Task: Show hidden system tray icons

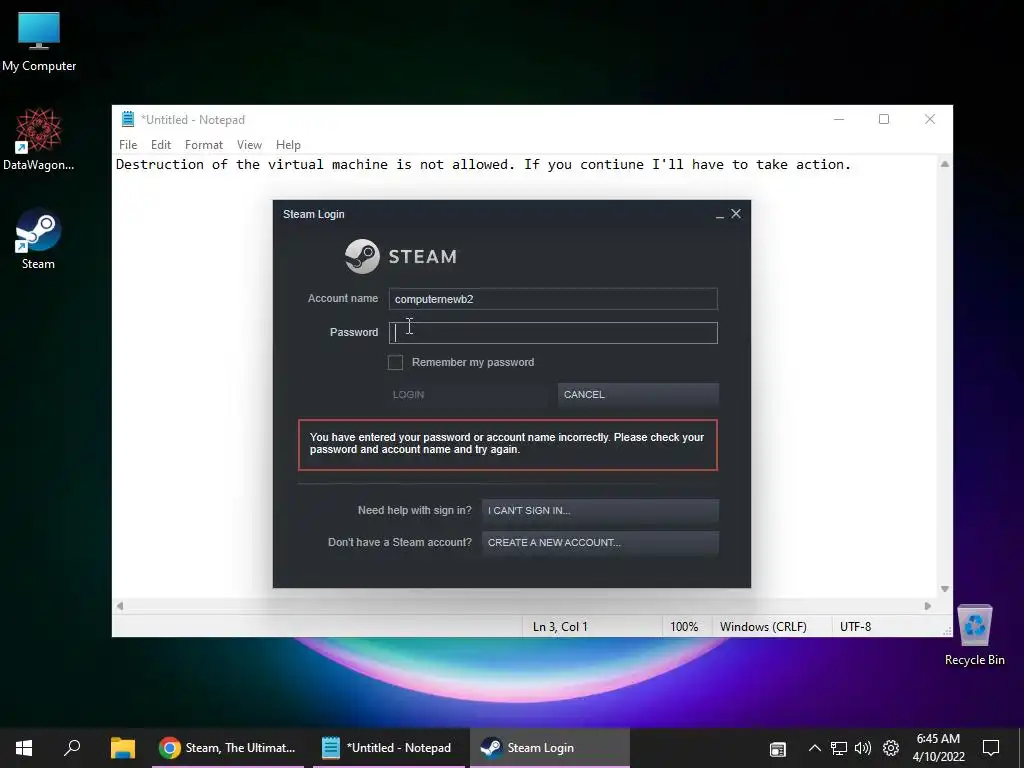Action: [x=814, y=748]
